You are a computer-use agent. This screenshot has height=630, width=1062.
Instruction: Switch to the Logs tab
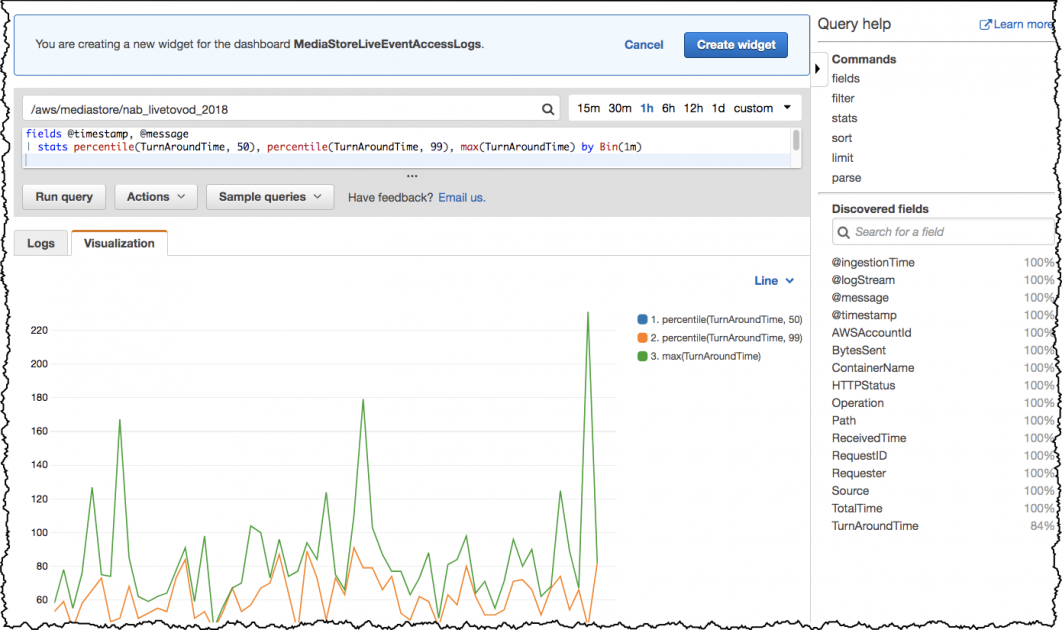pyautogui.click(x=41, y=243)
